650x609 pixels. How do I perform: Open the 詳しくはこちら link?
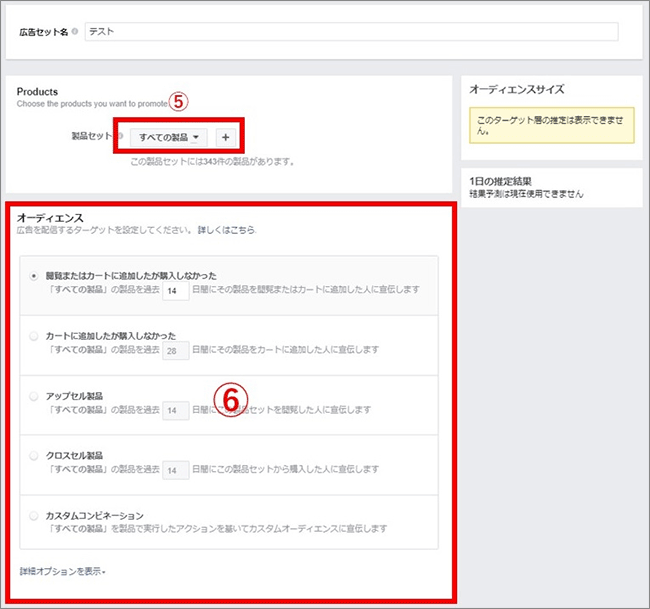pyautogui.click(x=226, y=230)
